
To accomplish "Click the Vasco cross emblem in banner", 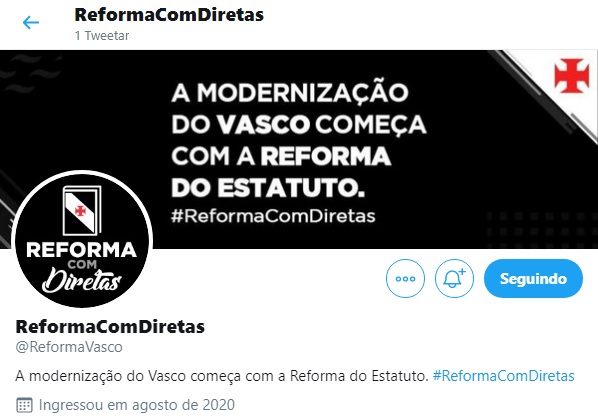I will [x=571, y=76].
